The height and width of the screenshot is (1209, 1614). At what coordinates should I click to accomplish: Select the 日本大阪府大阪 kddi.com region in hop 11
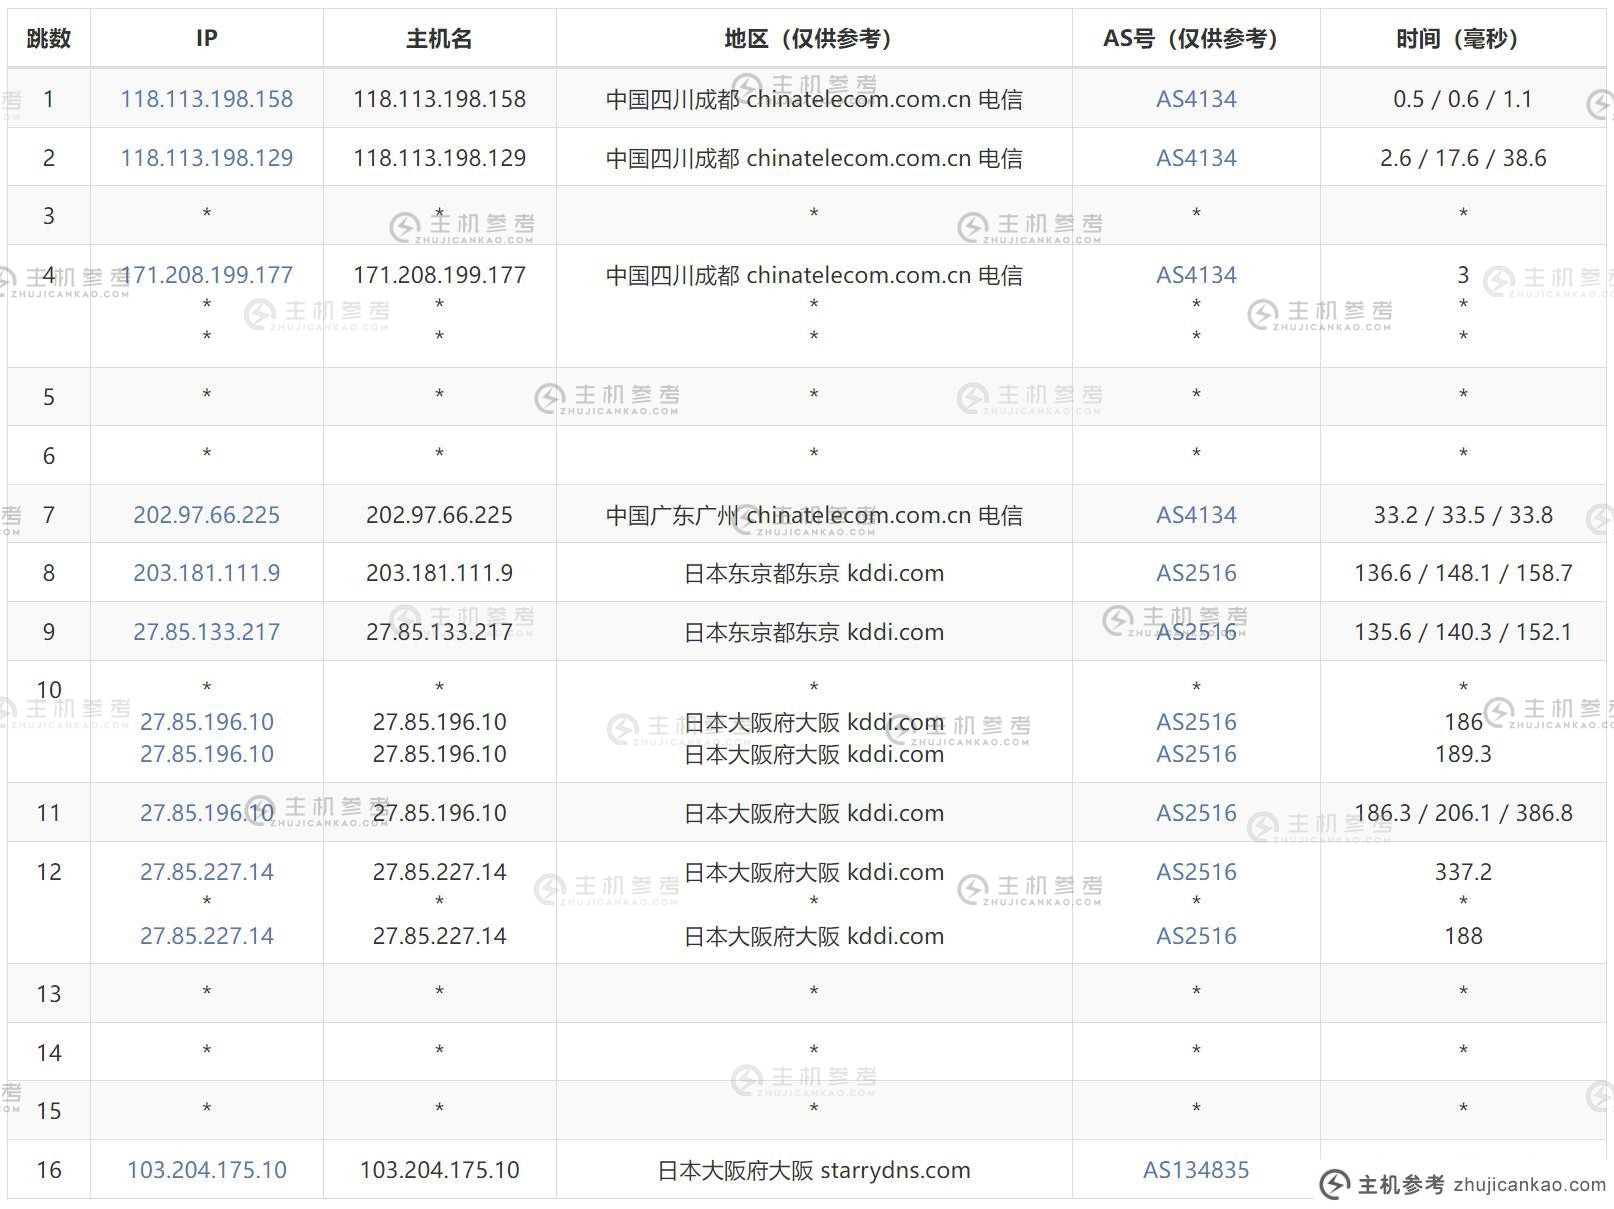coord(814,813)
